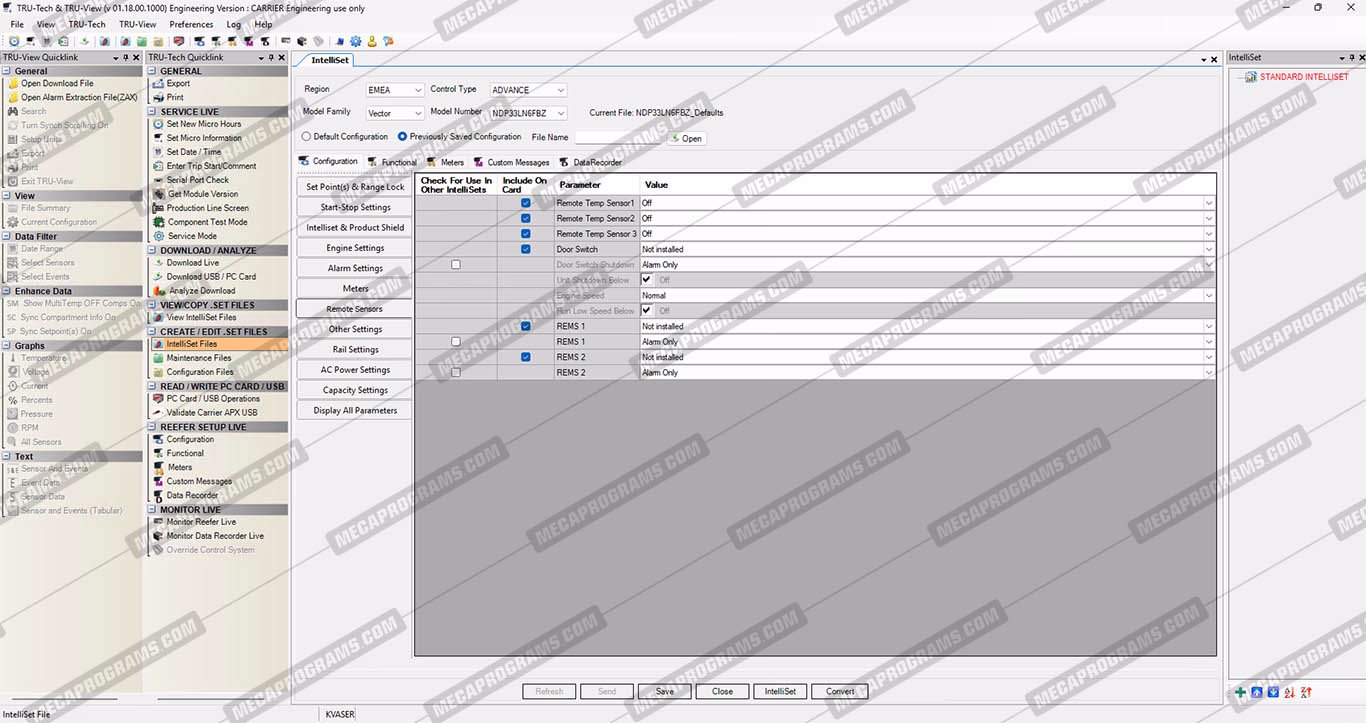This screenshot has width=1366, height=723.
Task: Switch to the Functional tab
Action: (x=392, y=162)
